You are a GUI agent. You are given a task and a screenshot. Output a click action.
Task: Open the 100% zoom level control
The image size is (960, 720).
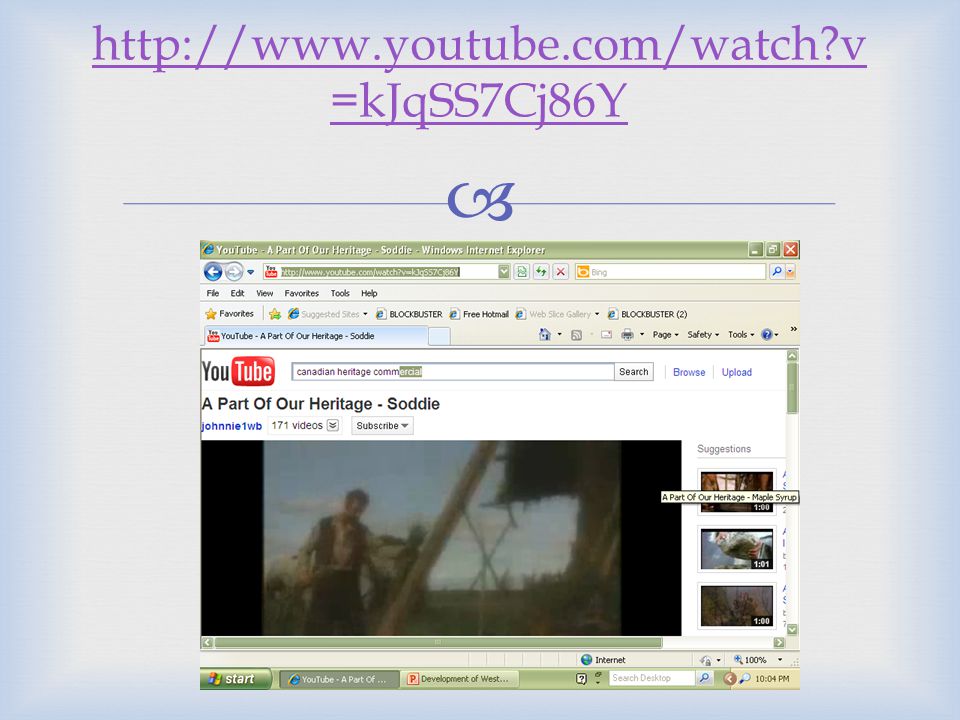758,659
